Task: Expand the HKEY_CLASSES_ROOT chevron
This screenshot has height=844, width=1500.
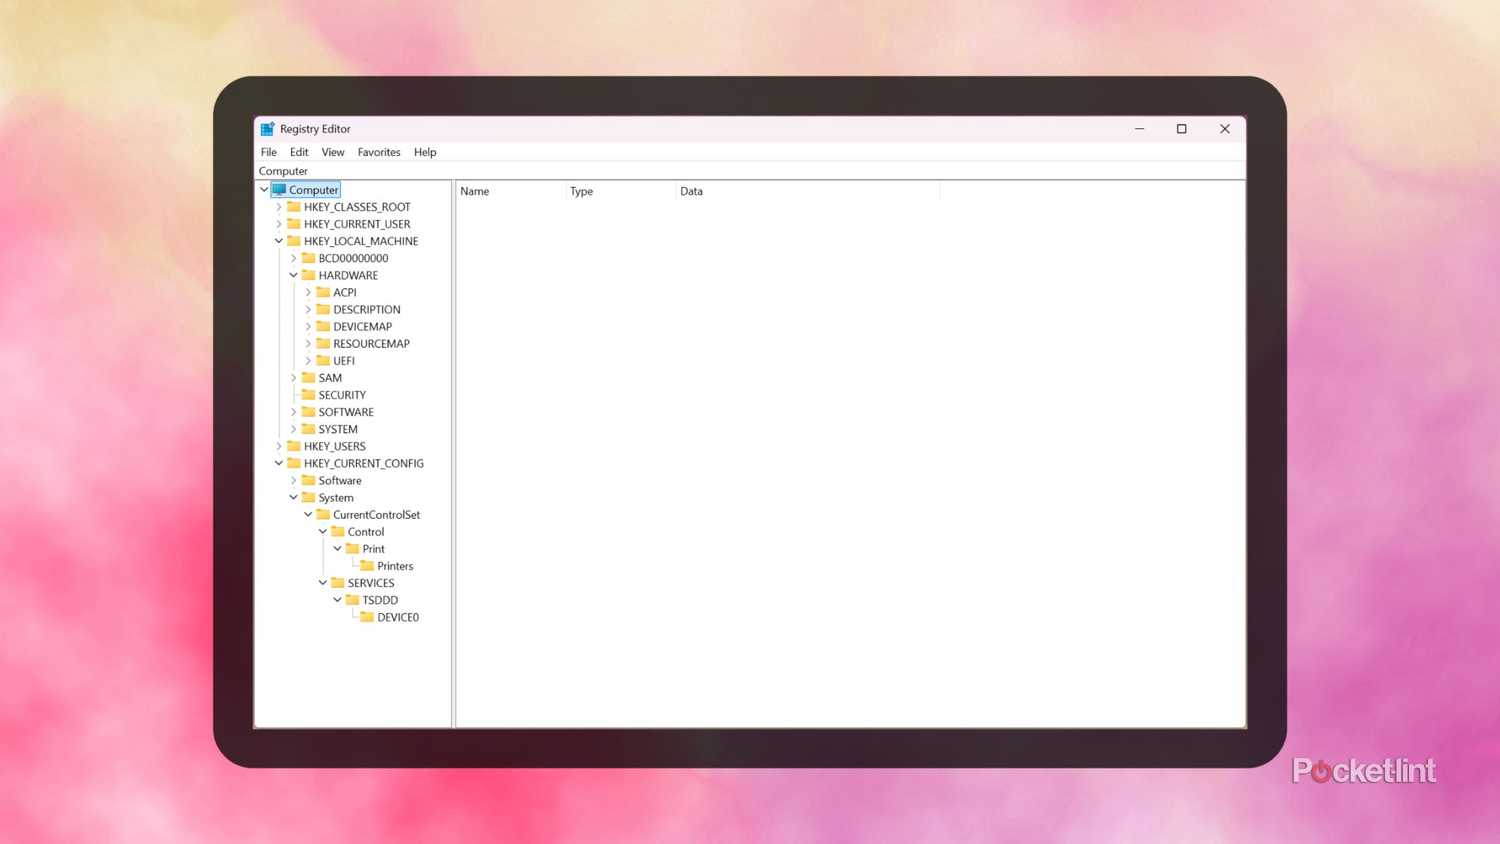Action: (x=279, y=206)
